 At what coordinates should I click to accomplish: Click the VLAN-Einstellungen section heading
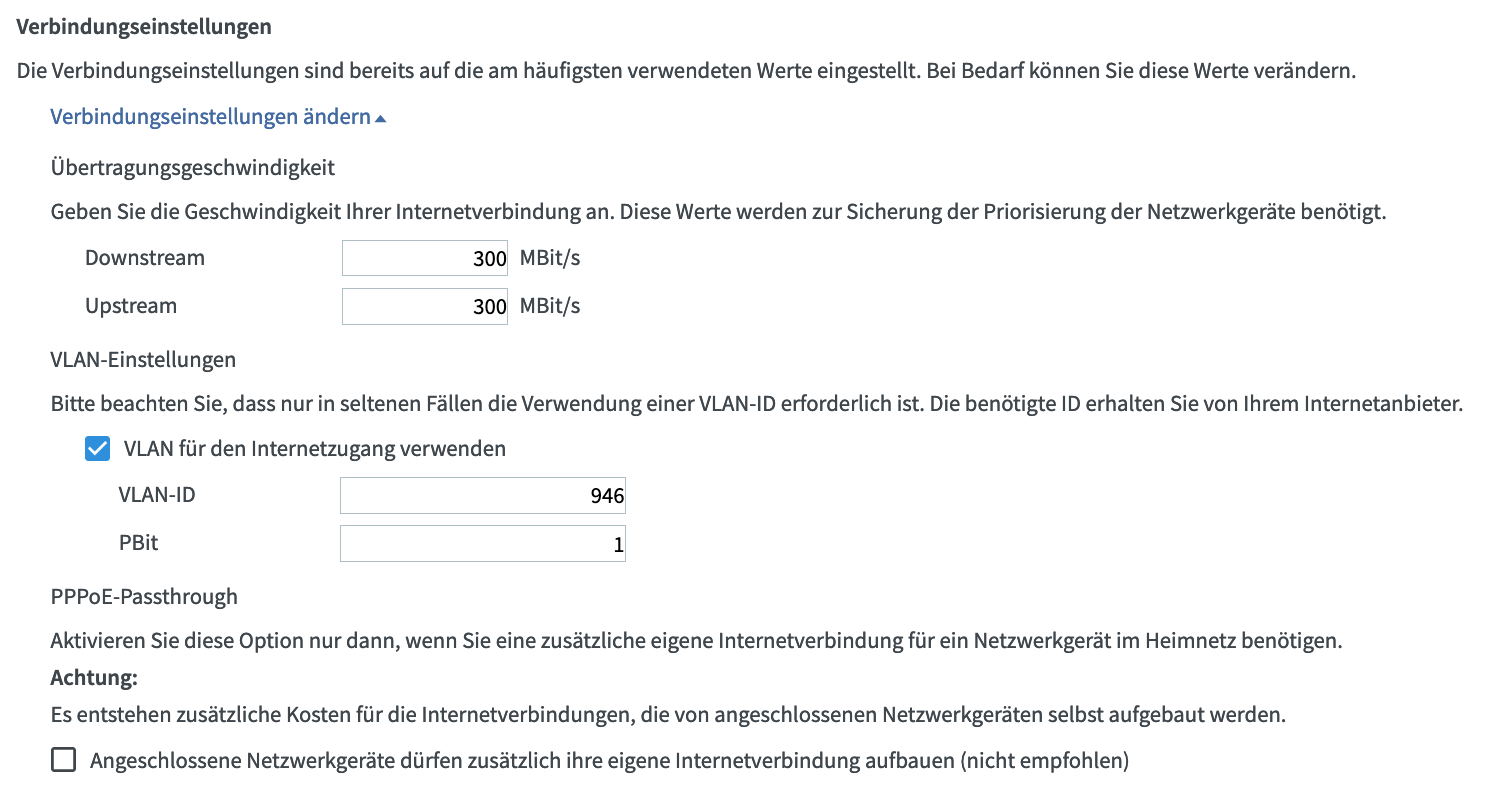(143, 359)
